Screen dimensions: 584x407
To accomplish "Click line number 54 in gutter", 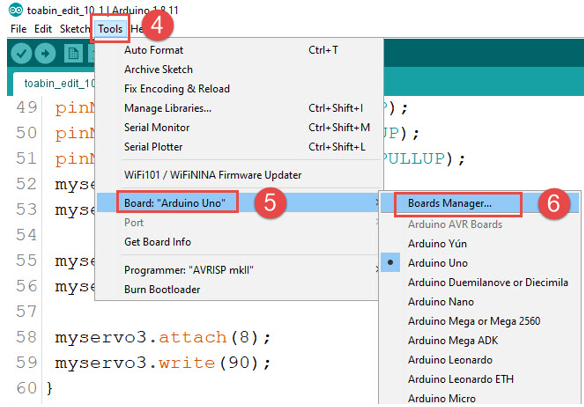I will (x=26, y=235).
